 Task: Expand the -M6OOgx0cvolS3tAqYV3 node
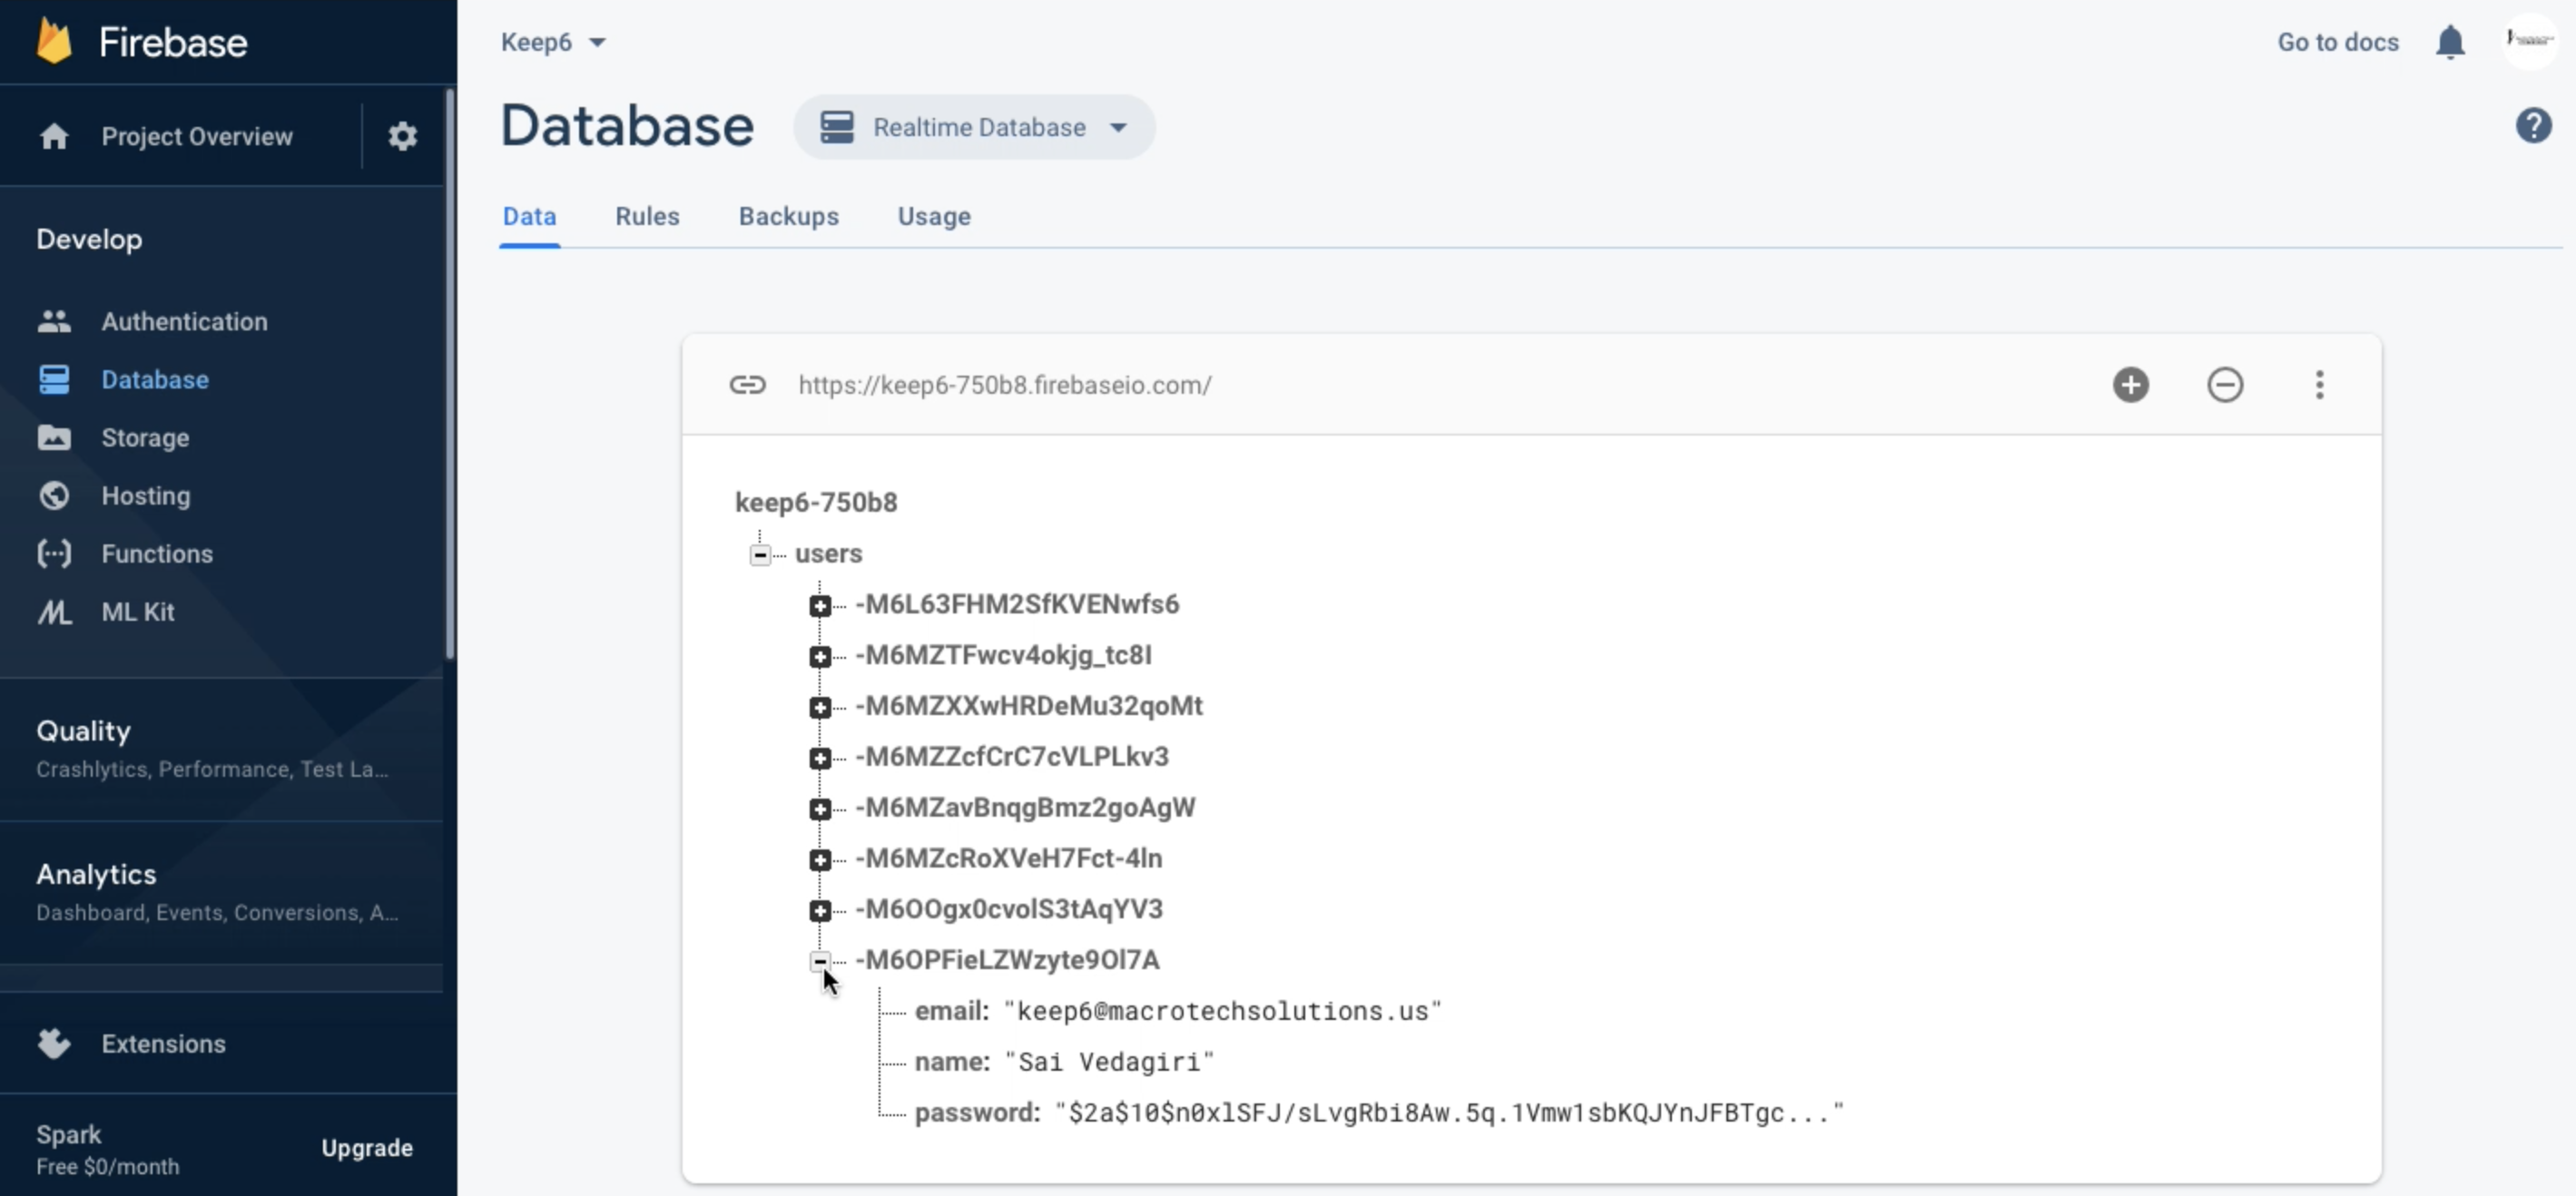(x=820, y=911)
